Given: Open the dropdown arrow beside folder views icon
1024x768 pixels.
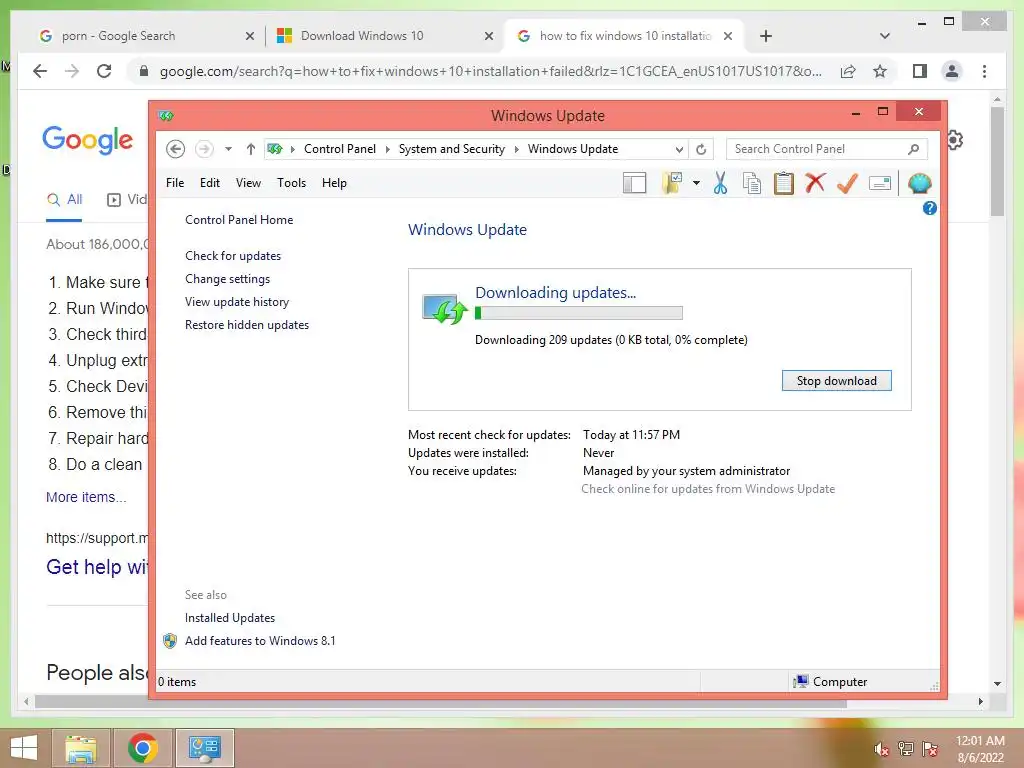Looking at the screenshot, I should click(x=696, y=184).
